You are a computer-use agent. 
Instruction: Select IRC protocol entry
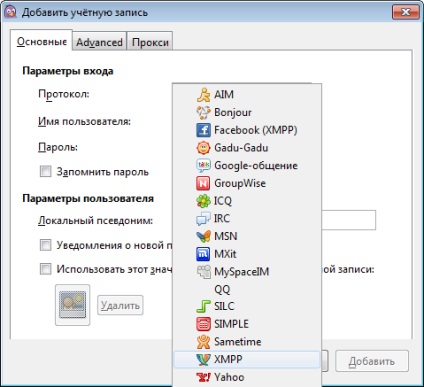pos(247,218)
